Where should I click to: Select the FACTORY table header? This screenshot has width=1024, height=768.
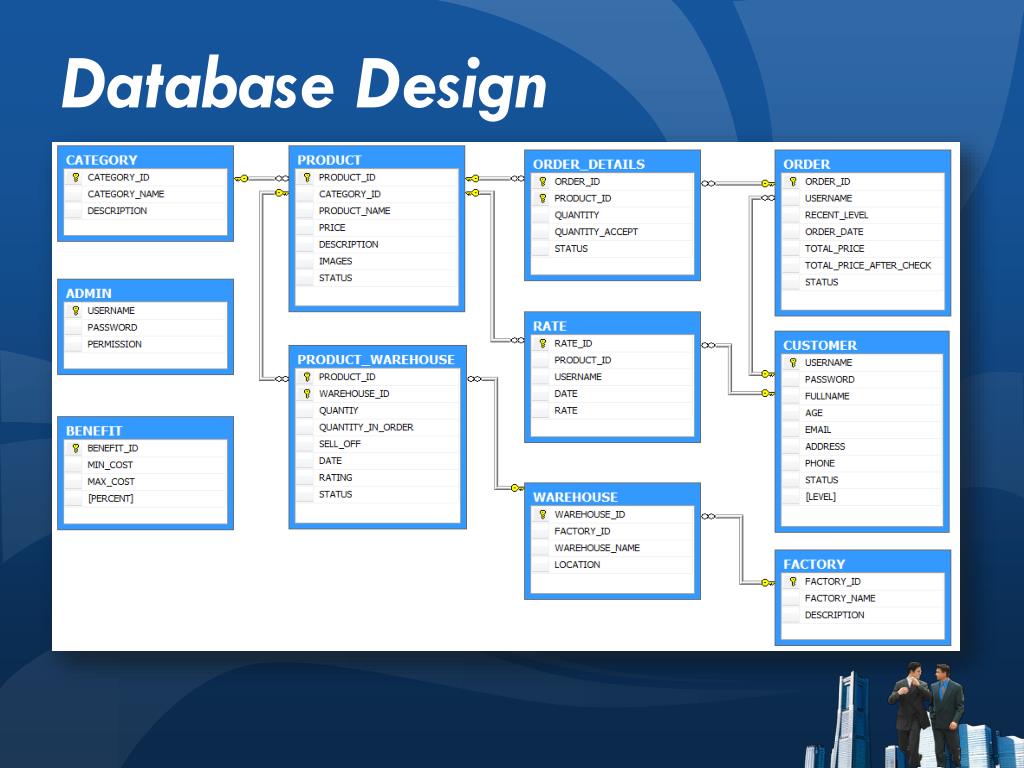tap(863, 564)
